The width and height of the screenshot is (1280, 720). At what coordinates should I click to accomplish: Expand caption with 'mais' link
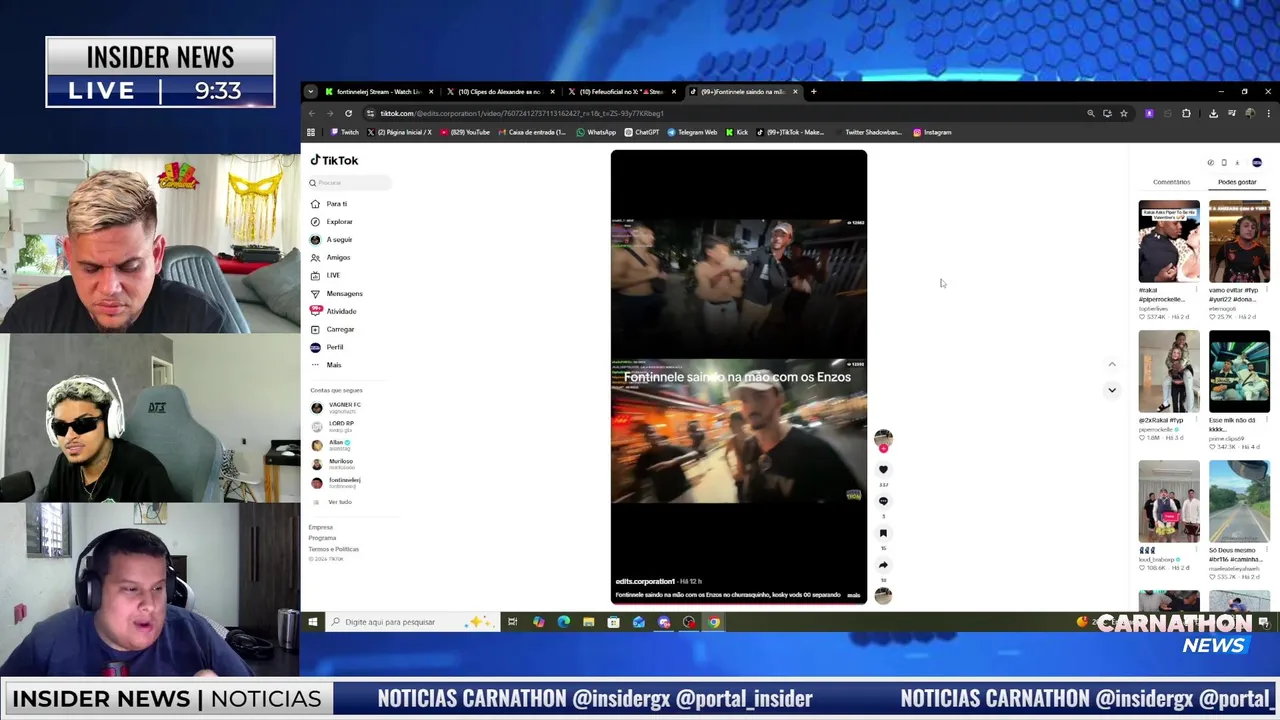[854, 595]
